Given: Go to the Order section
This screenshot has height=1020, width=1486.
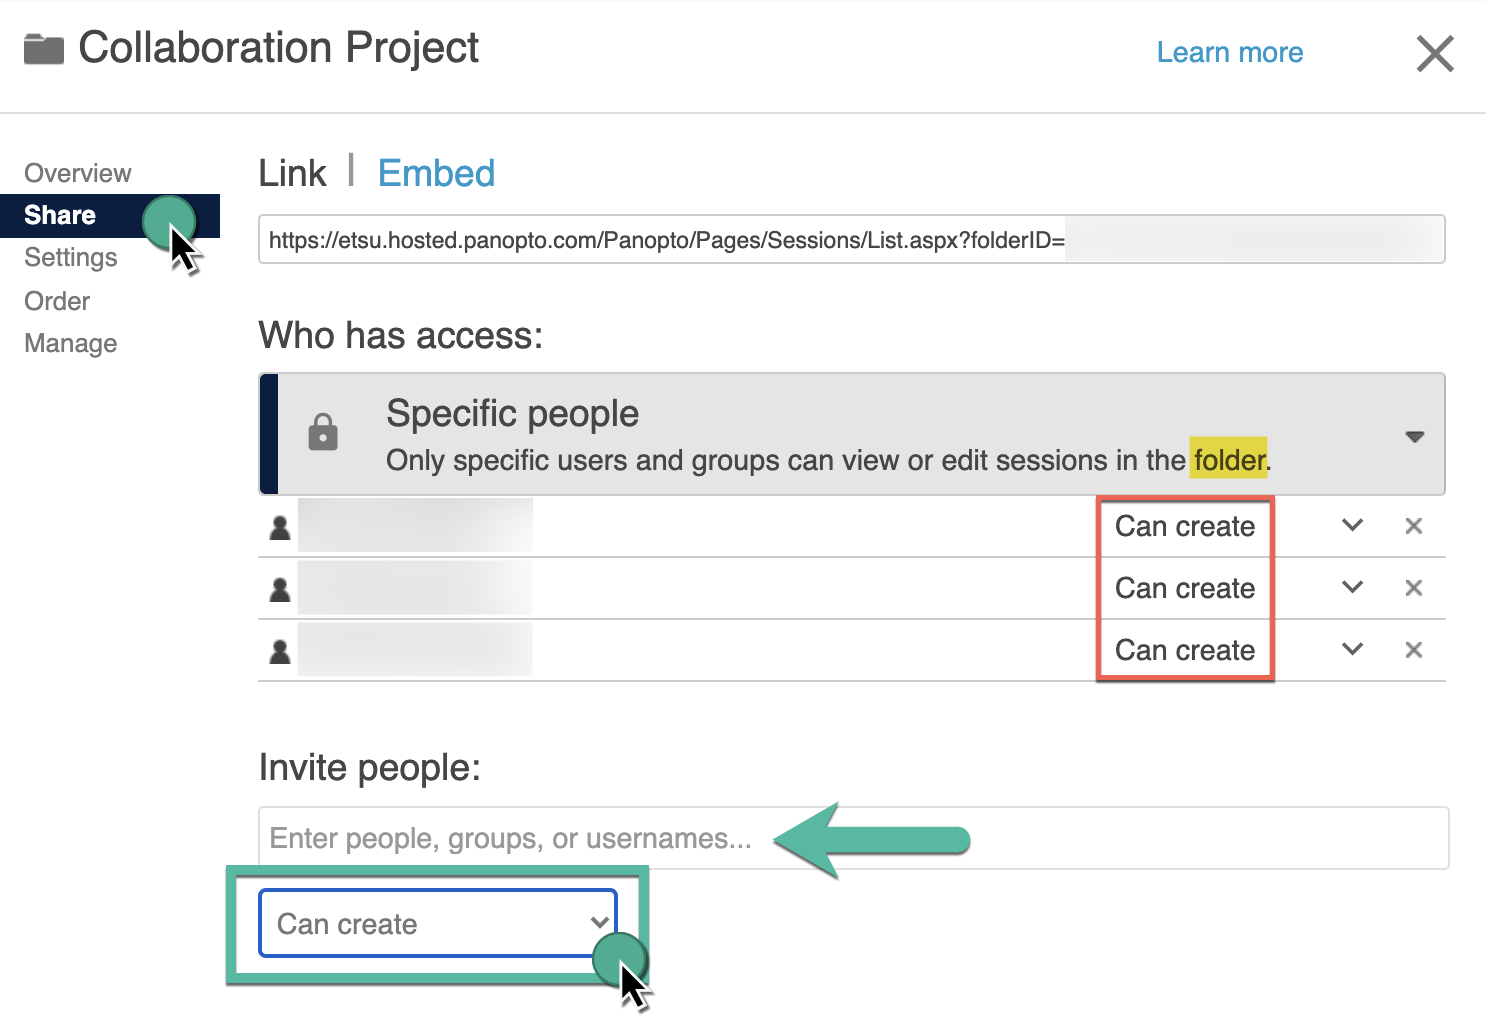Looking at the screenshot, I should click(57, 301).
